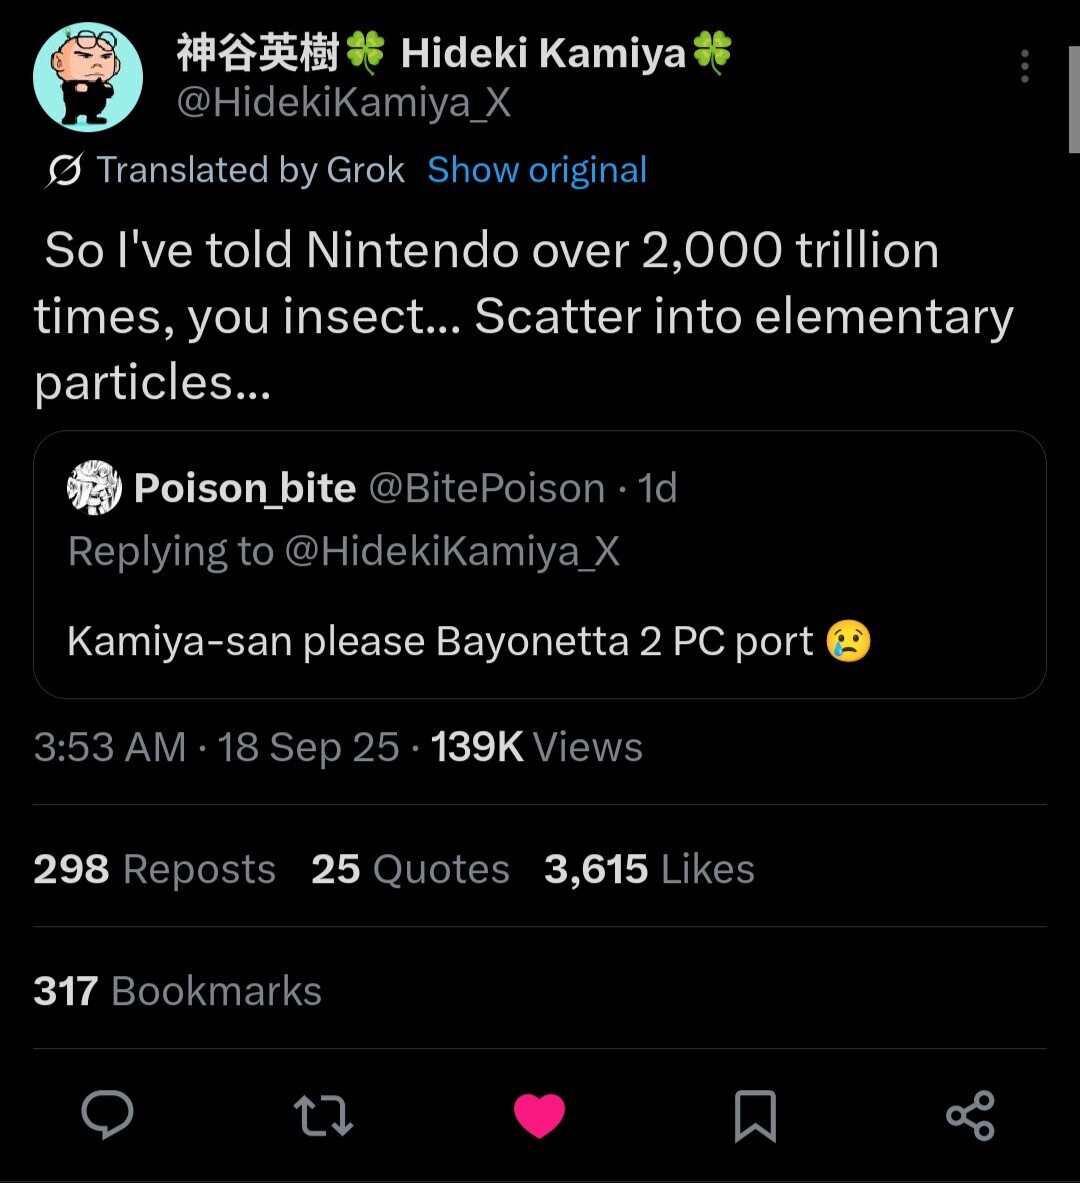This screenshot has width=1080, height=1183.
Task: Open the @HidekiKamiya_X handle under the name
Action: tap(343, 103)
